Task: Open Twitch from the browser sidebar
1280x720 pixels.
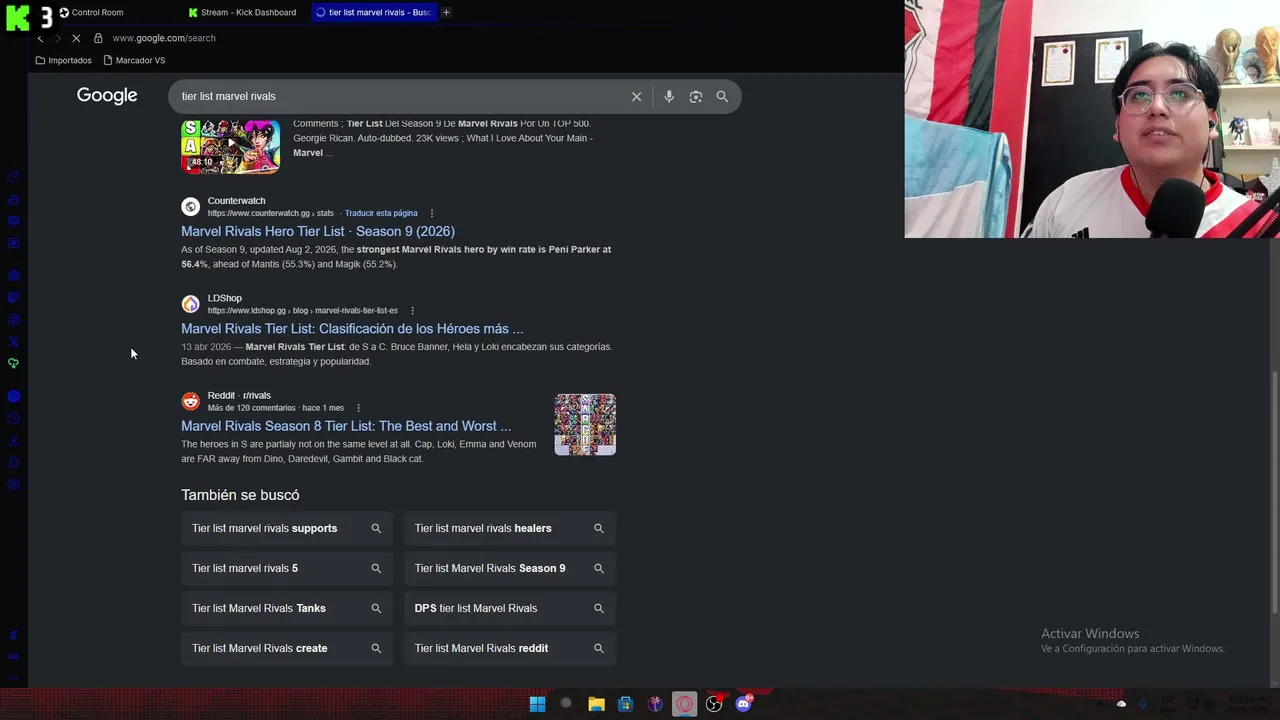Action: click(x=13, y=297)
